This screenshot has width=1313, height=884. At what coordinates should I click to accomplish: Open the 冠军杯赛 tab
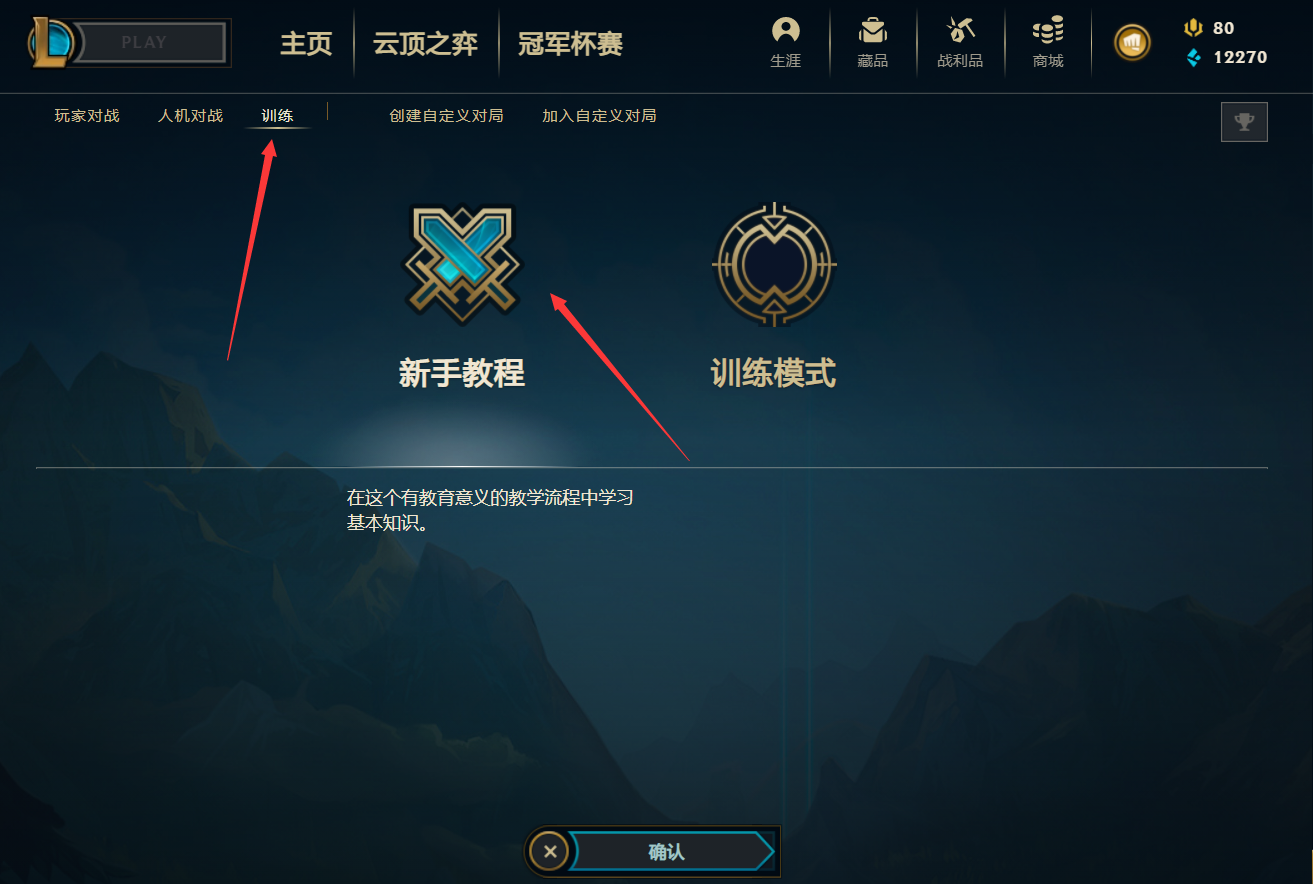click(570, 44)
